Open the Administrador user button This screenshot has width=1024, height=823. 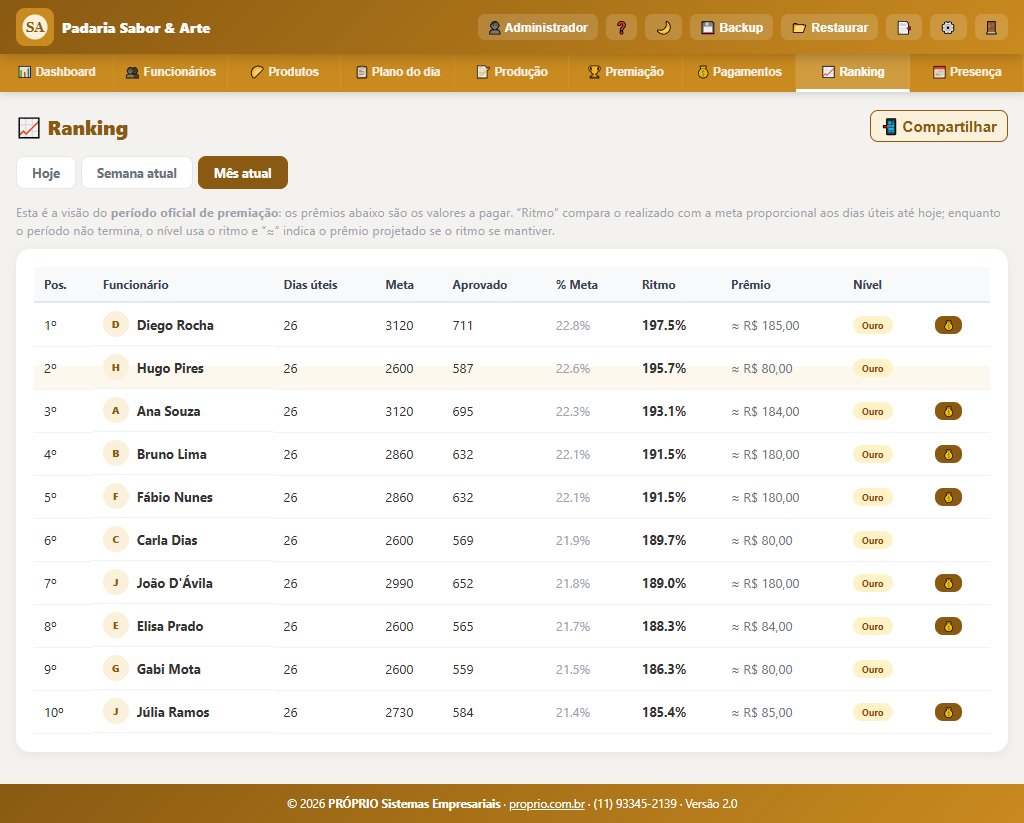pos(538,27)
